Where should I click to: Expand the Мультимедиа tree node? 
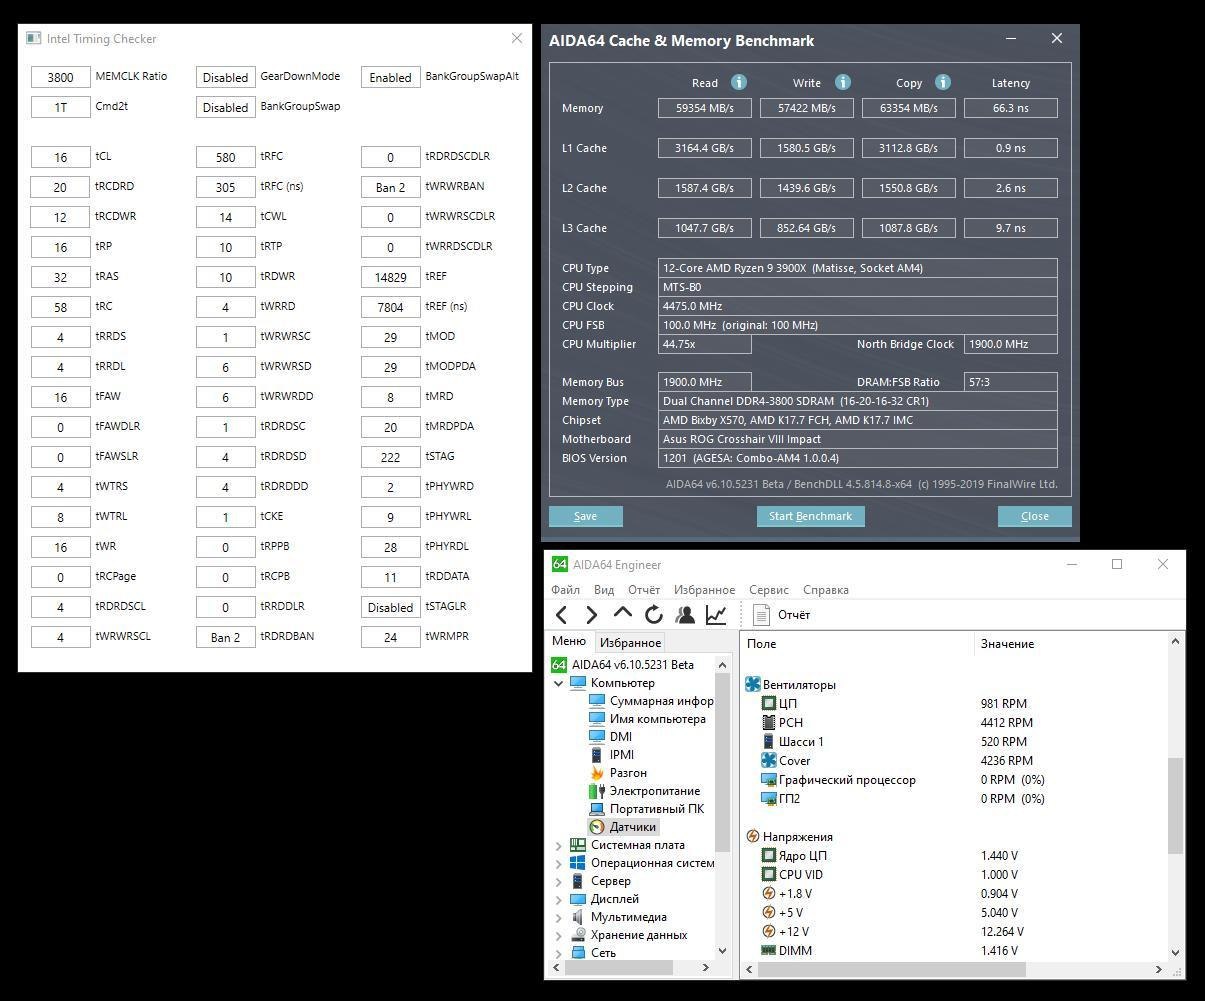coord(558,917)
